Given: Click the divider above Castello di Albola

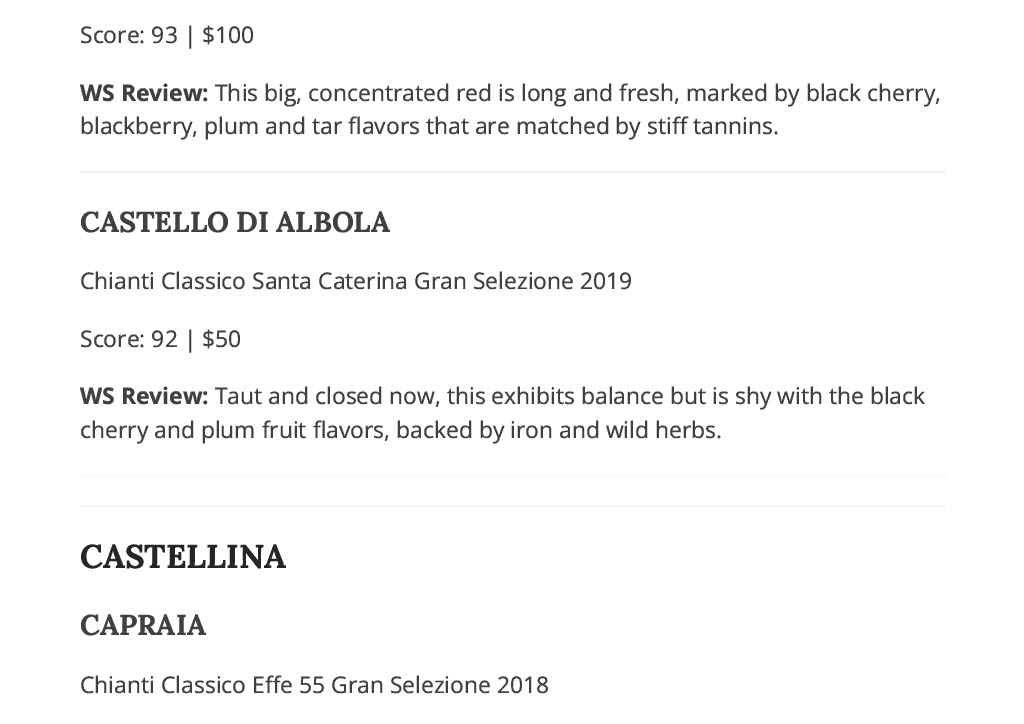Looking at the screenshot, I should [x=513, y=172].
